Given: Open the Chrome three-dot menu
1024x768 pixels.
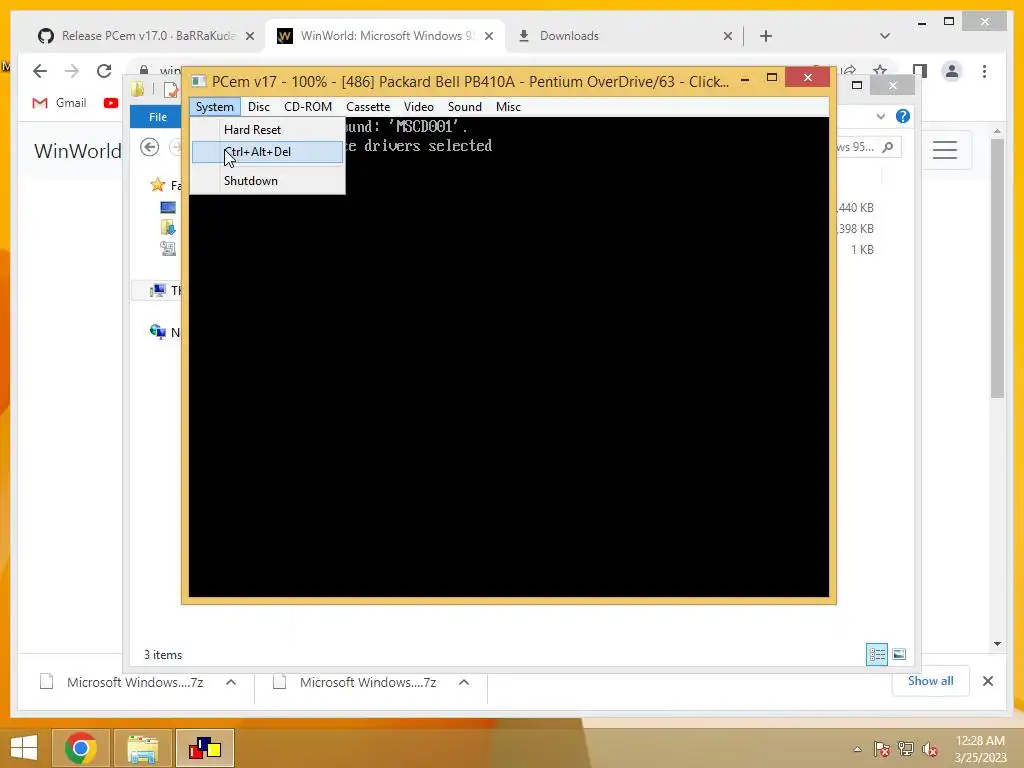Looking at the screenshot, I should click(x=984, y=71).
